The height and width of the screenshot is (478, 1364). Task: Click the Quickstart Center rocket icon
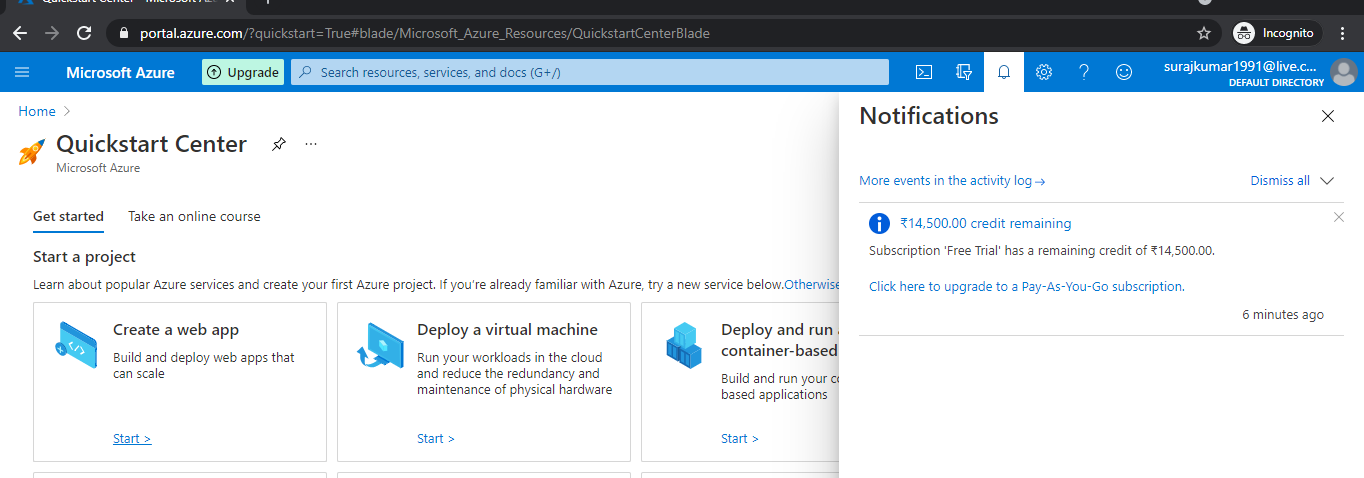[x=32, y=152]
